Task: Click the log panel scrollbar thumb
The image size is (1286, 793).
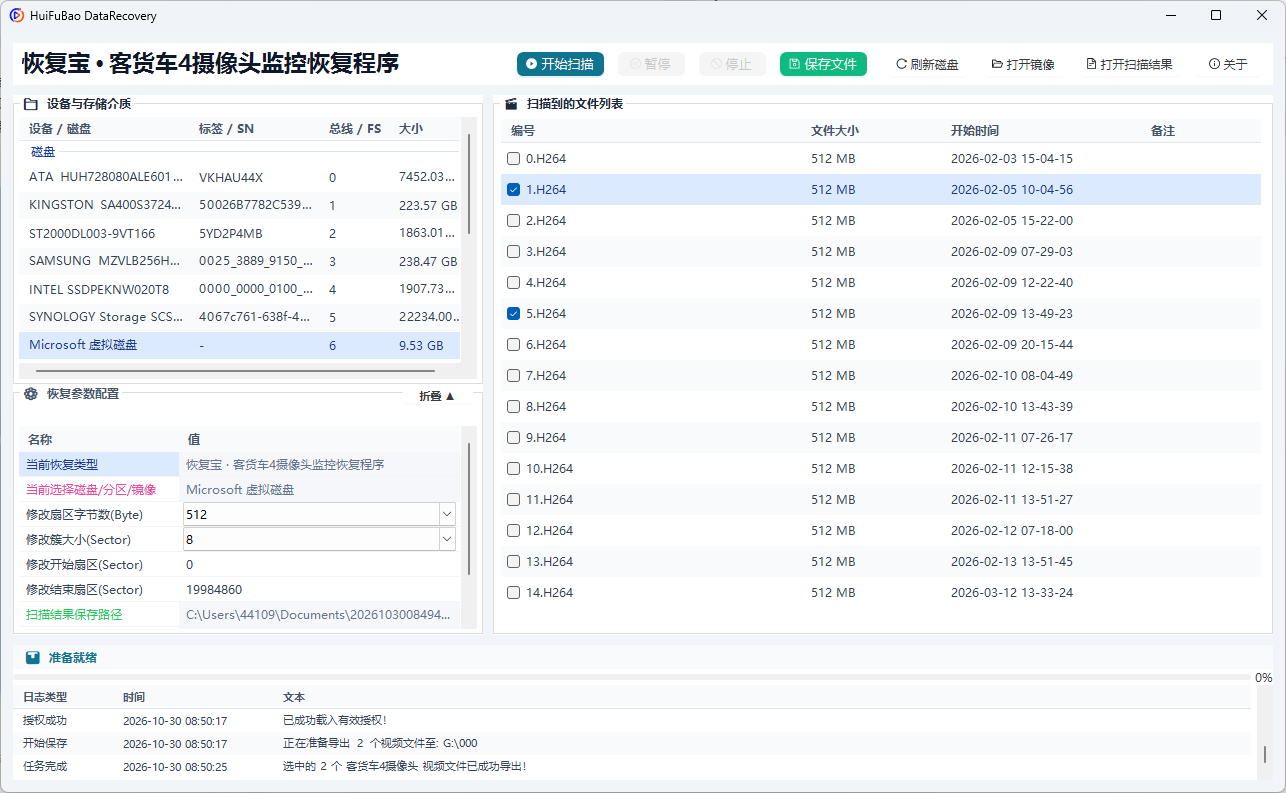Action: click(x=1265, y=755)
